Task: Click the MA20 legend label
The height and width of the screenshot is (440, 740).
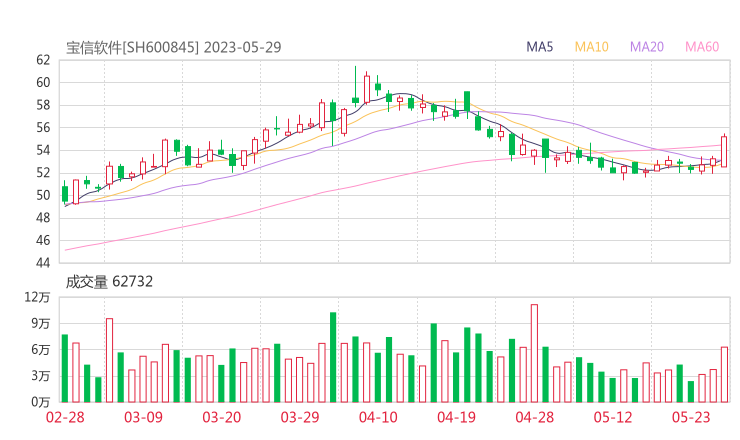Action: coord(647,47)
